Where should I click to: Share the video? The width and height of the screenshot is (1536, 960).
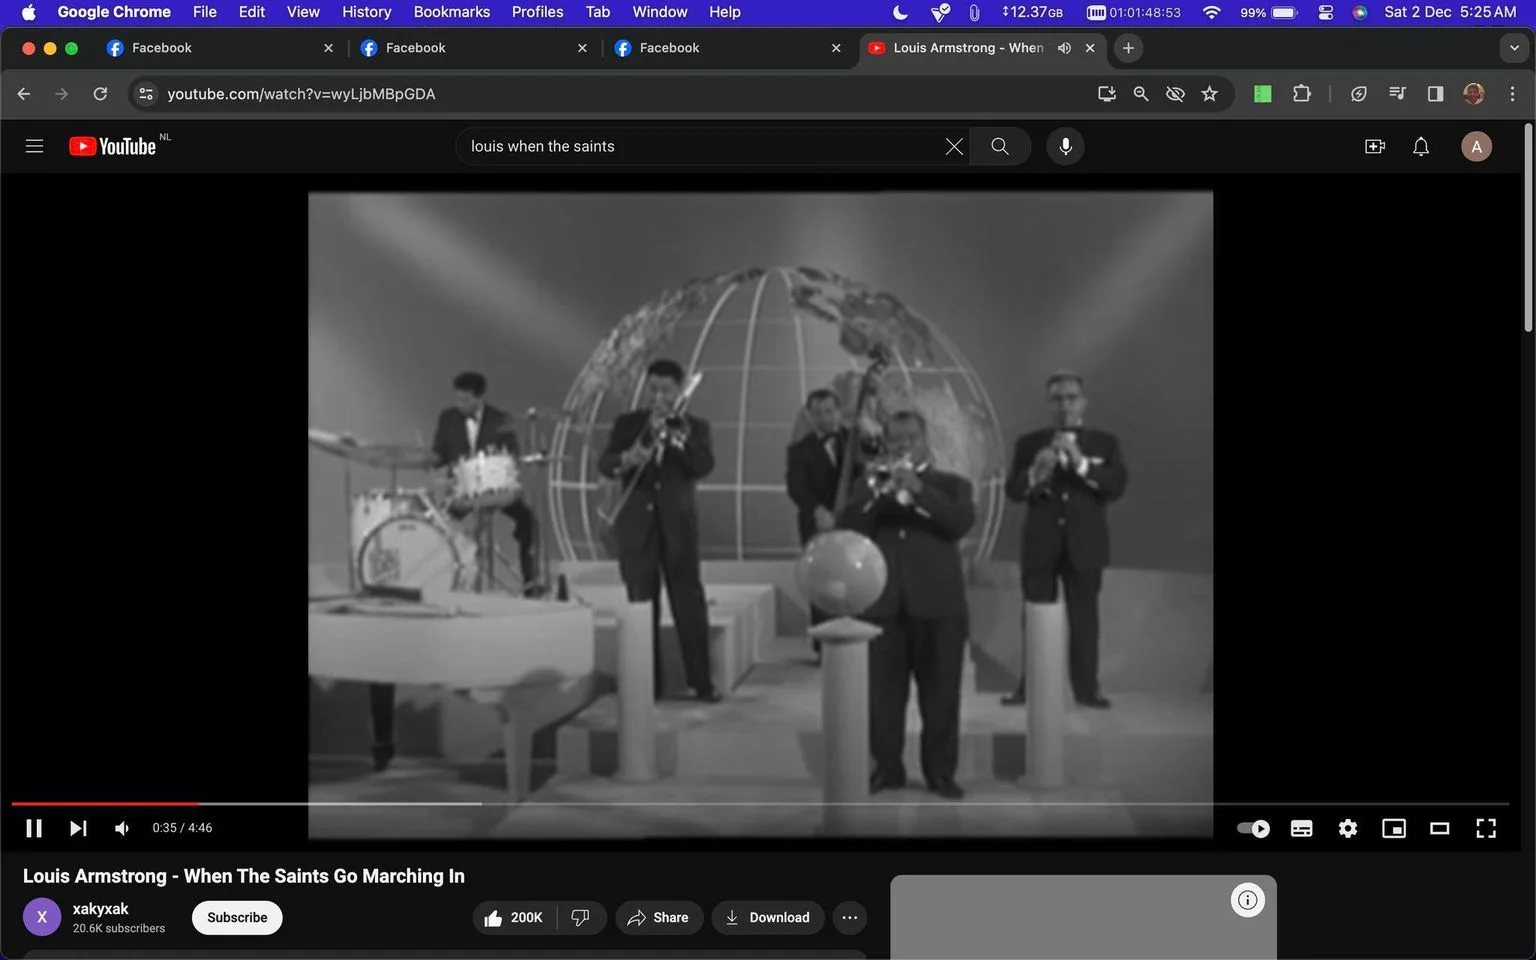pyautogui.click(x=658, y=918)
